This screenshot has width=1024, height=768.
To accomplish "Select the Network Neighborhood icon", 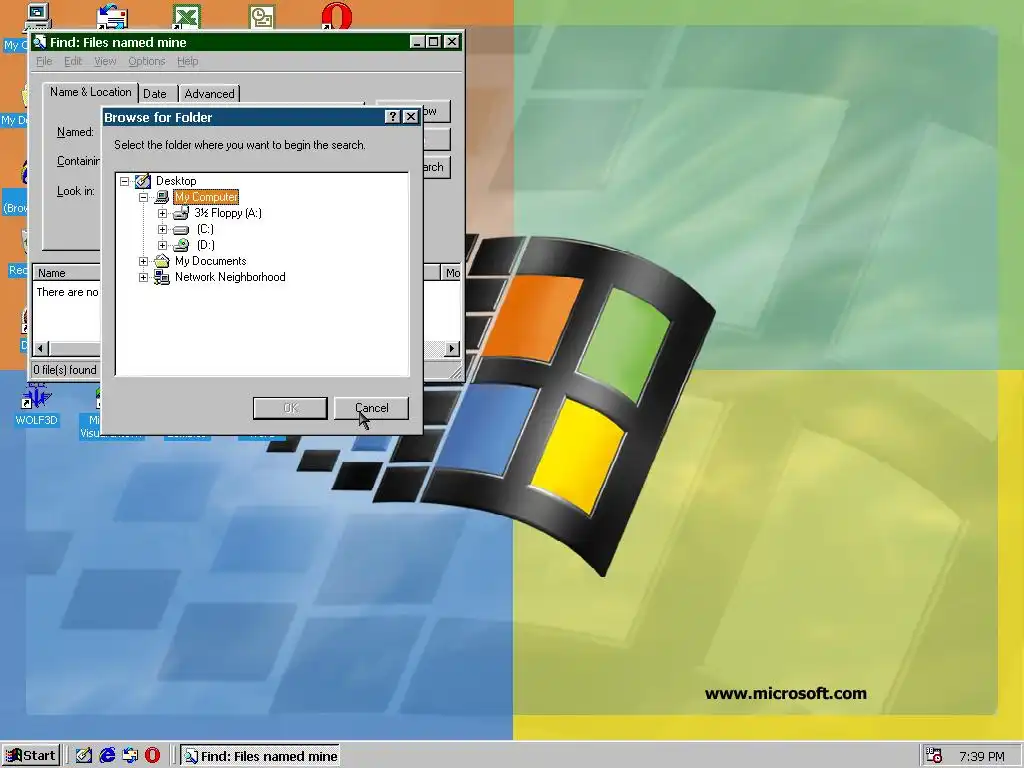I will (161, 277).
